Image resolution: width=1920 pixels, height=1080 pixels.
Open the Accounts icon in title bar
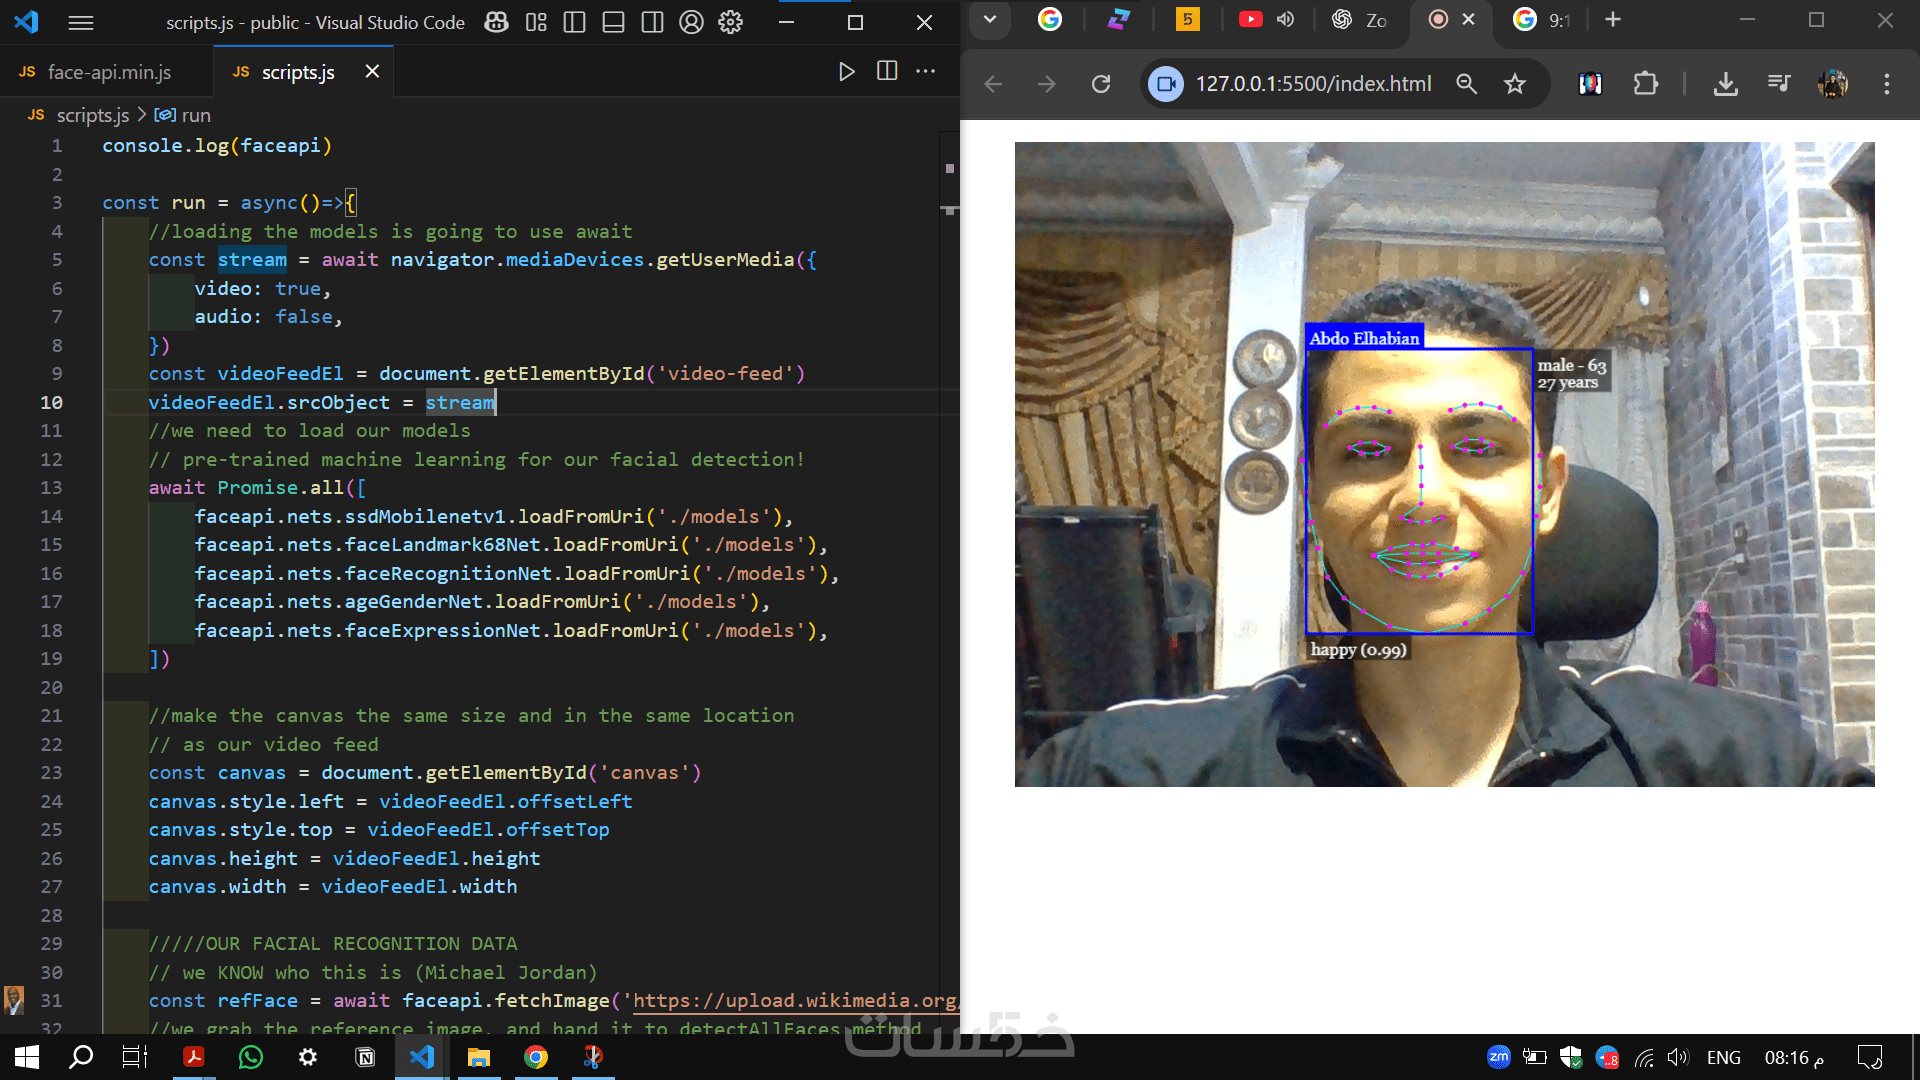point(691,22)
